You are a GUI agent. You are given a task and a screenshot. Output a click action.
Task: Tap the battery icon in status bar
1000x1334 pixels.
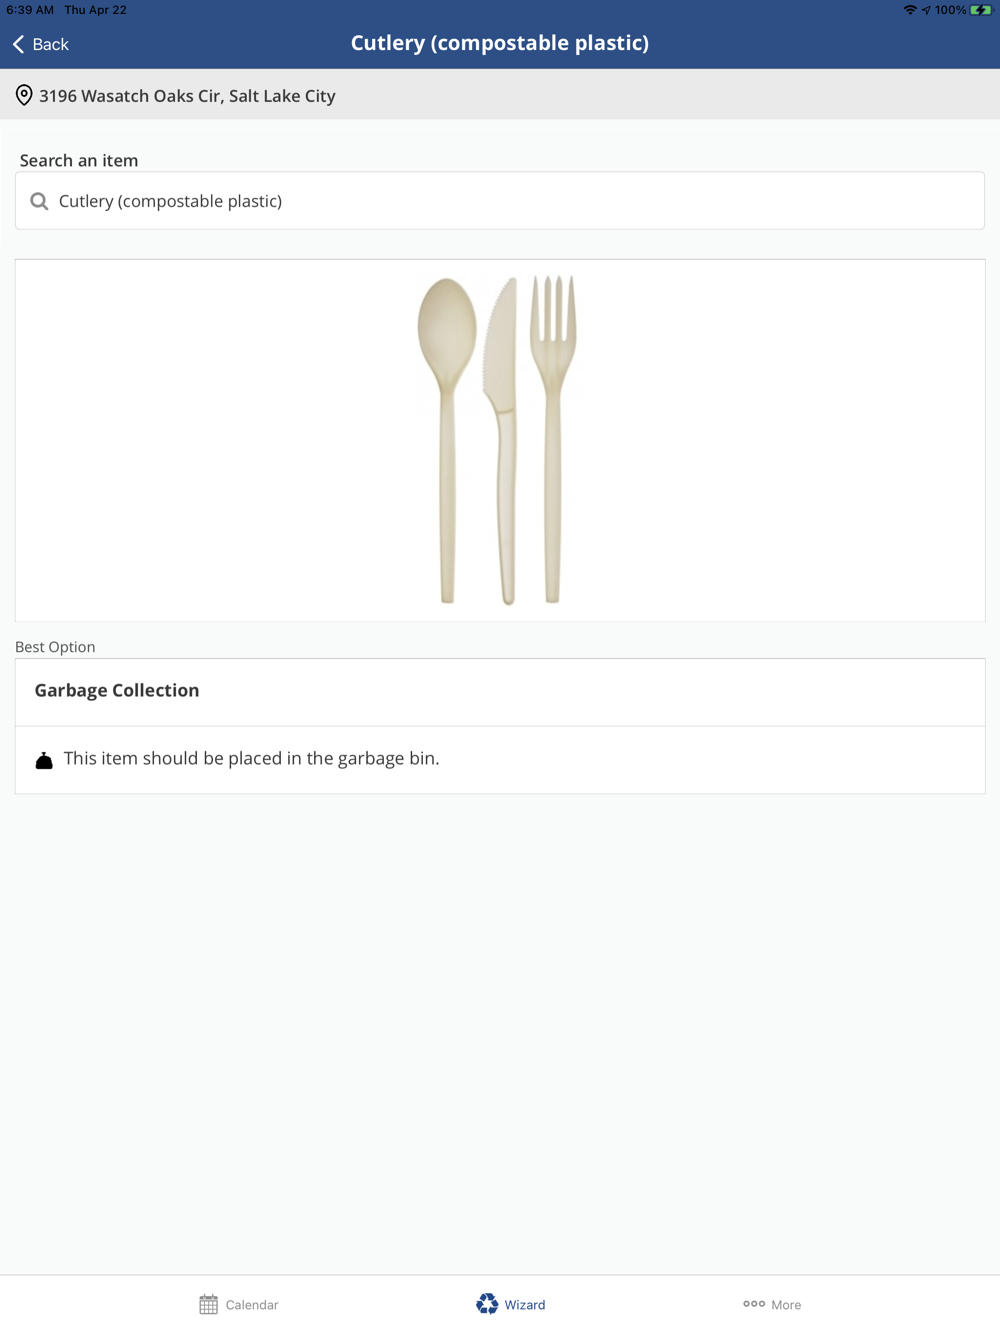pyautogui.click(x=980, y=10)
